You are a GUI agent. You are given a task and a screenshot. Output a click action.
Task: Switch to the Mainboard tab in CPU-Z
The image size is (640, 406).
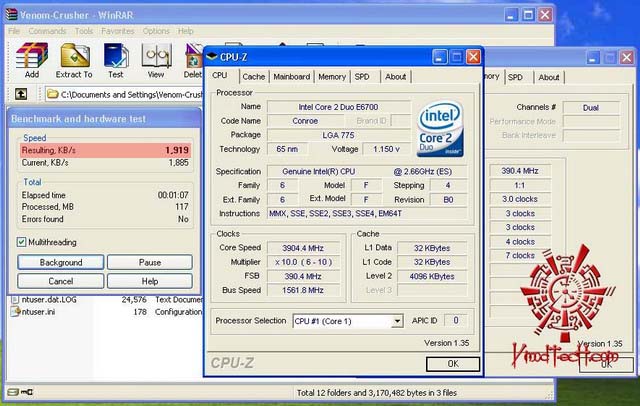click(x=291, y=77)
